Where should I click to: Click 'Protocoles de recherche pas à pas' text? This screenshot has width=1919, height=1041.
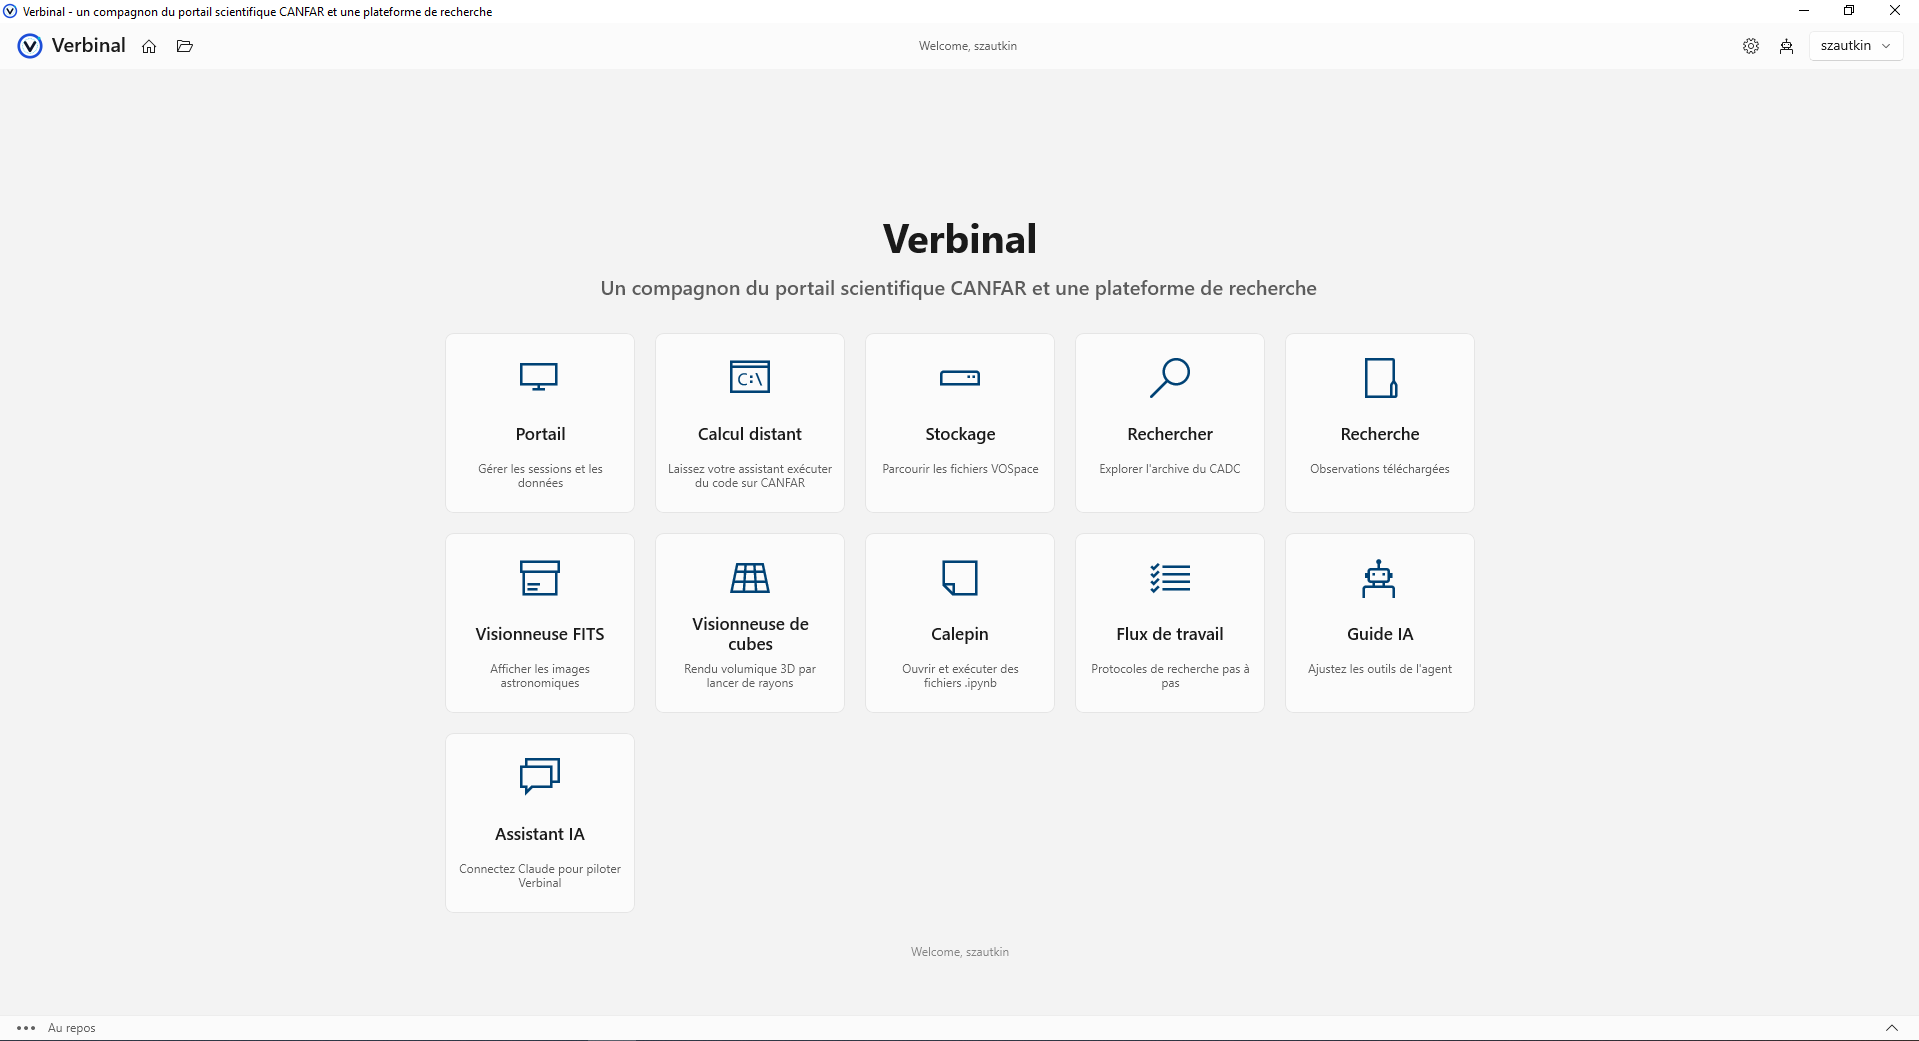(x=1170, y=676)
